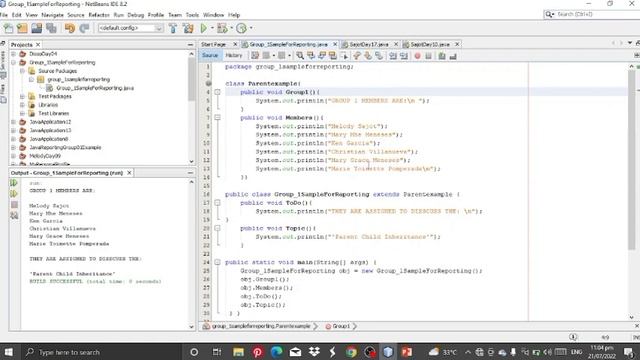Minimize the Output panel

tap(191, 173)
